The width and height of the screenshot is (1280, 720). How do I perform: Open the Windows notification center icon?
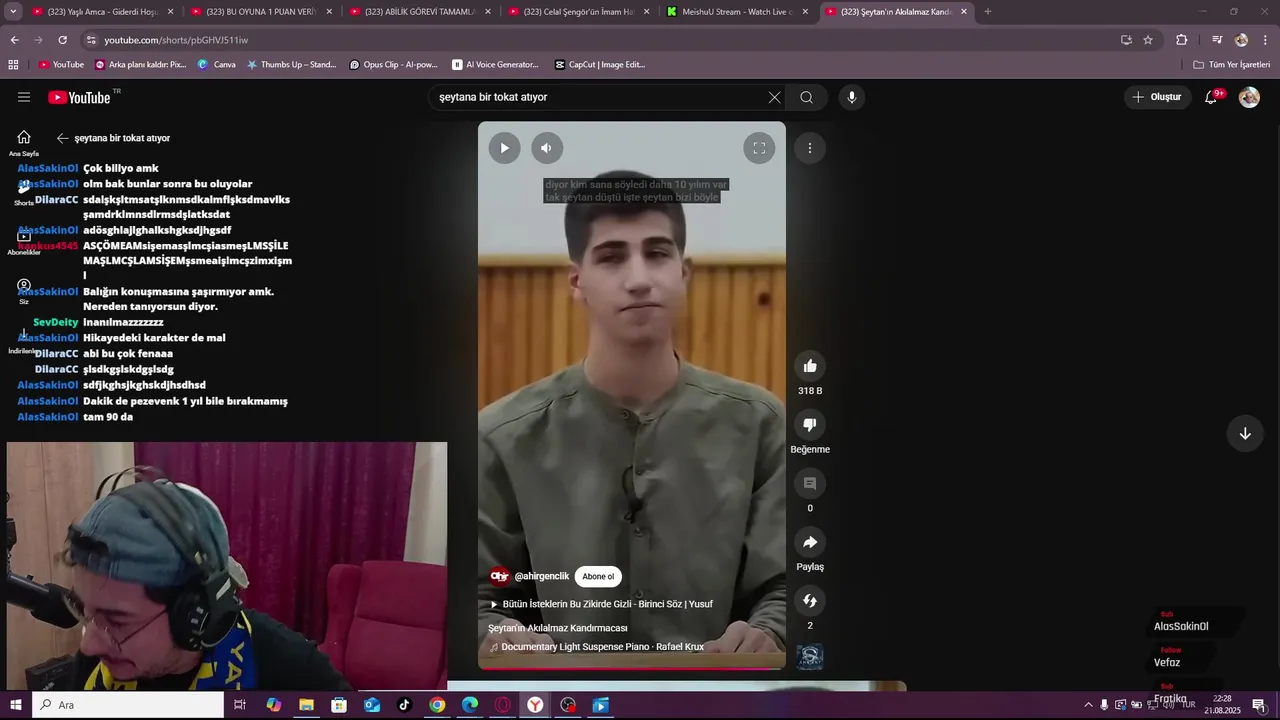1259,705
